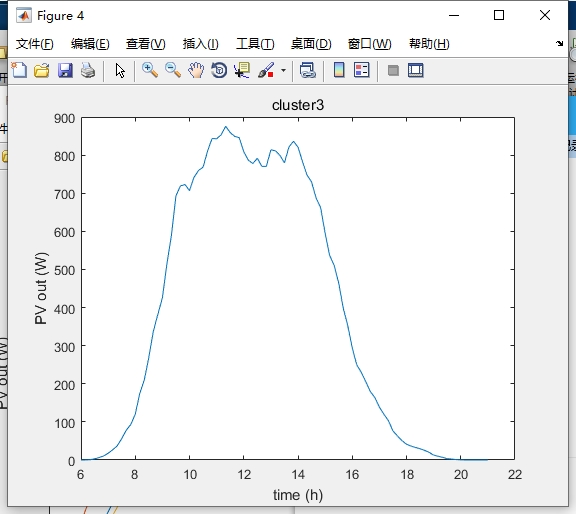This screenshot has height=514, width=576.
Task: Insert a colorbar using toolbar icon
Action: (x=339, y=70)
